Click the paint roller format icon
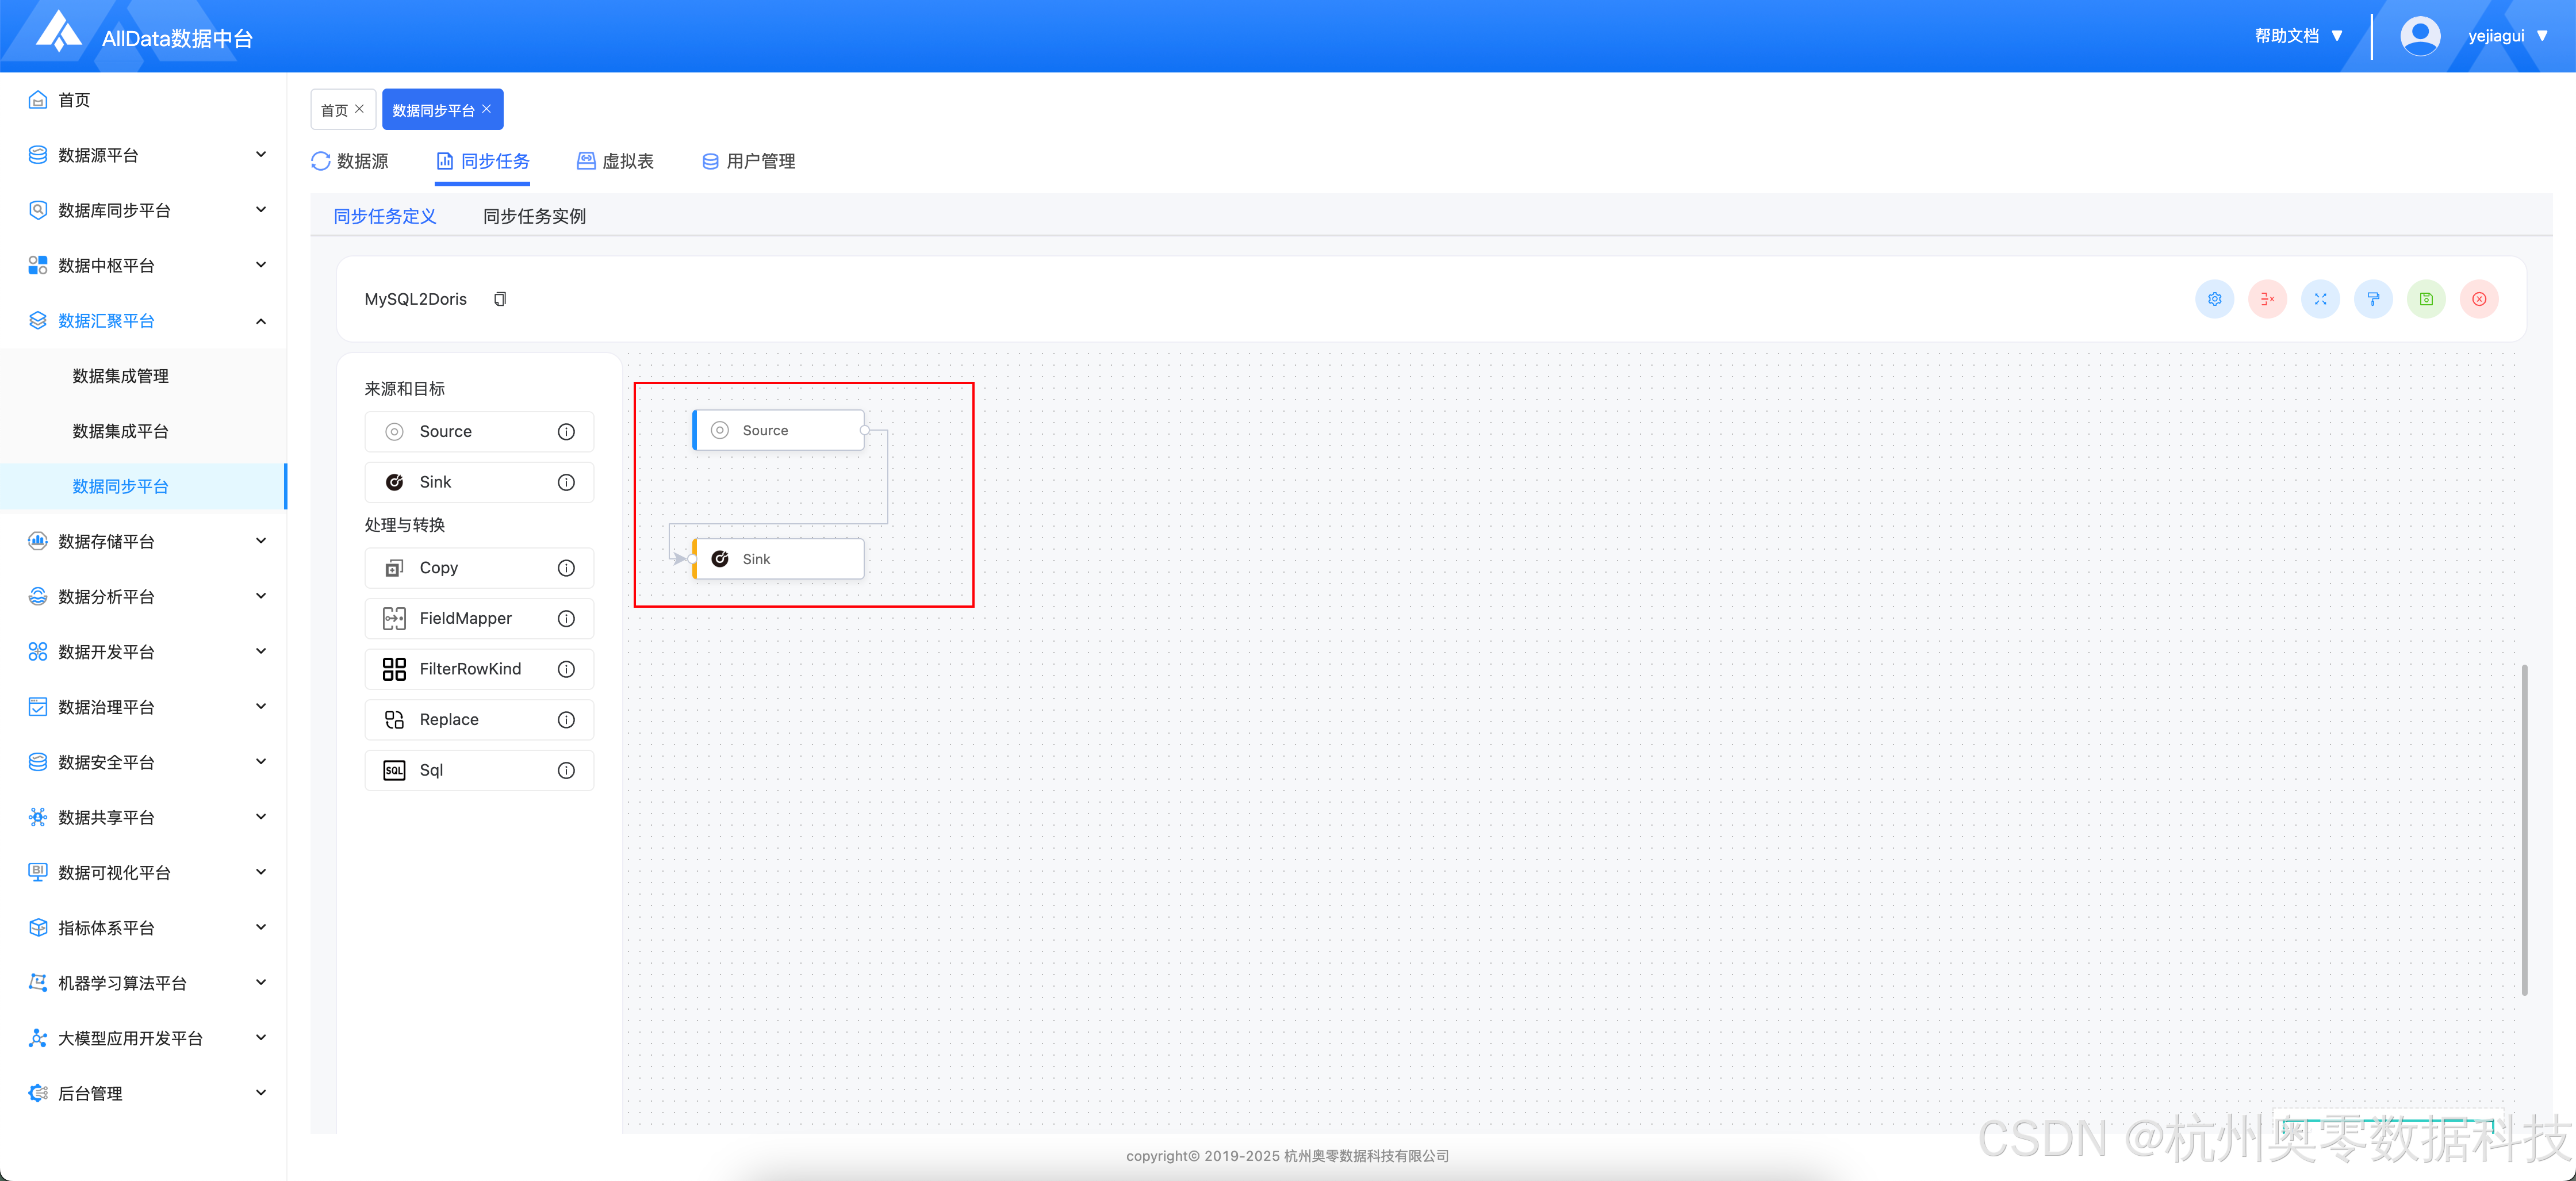The height and width of the screenshot is (1181, 2576). pyautogui.click(x=2373, y=299)
